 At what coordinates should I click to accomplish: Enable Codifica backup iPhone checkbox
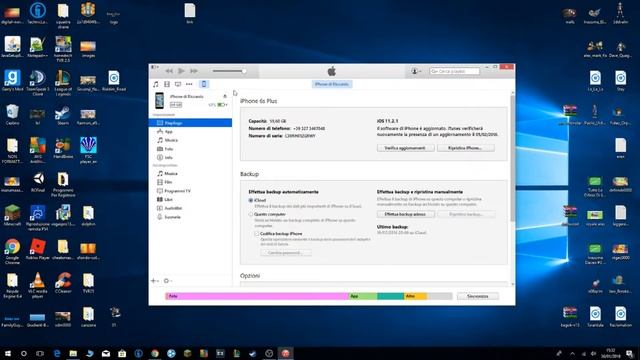257,234
